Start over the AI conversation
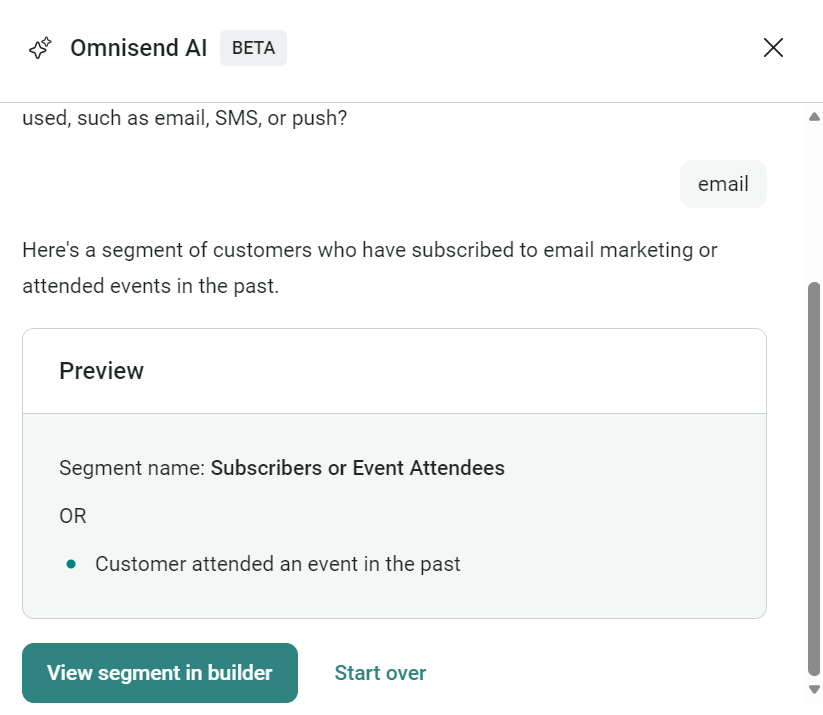This screenshot has width=823, height=715. point(380,672)
